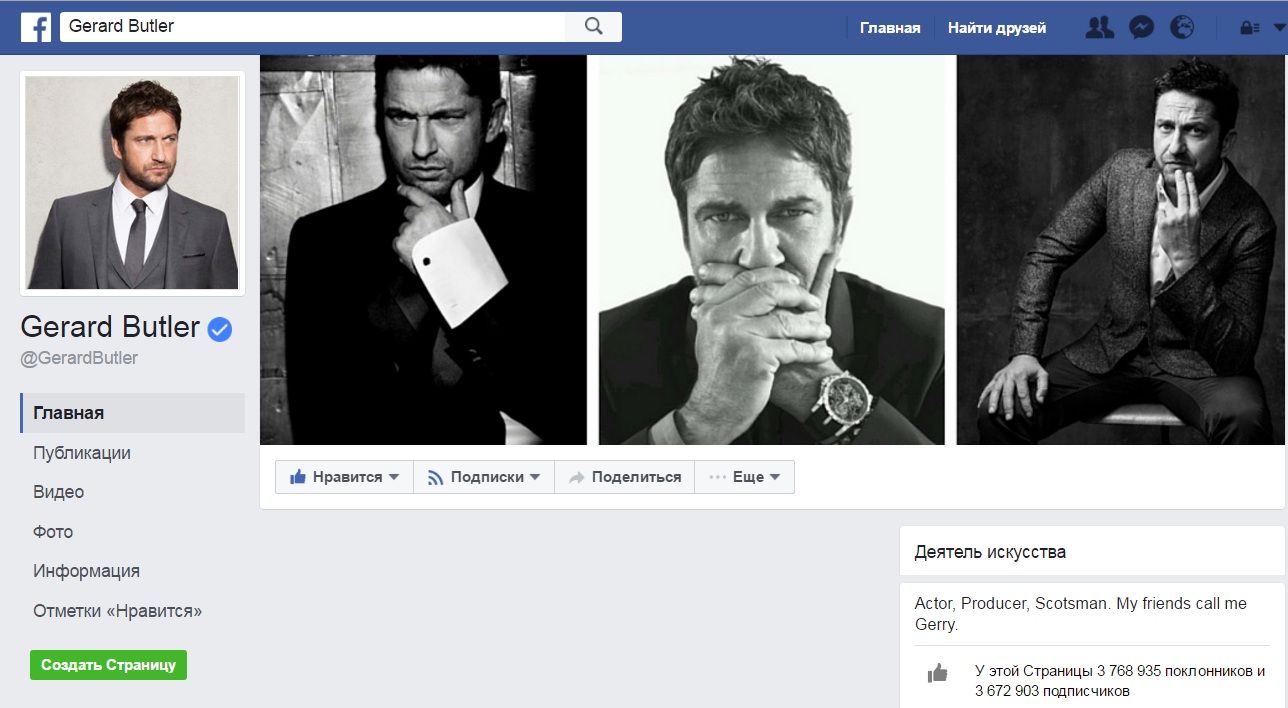The height and width of the screenshot is (708, 1288).
Task: Click the search magnifier button
Action: tap(593, 27)
